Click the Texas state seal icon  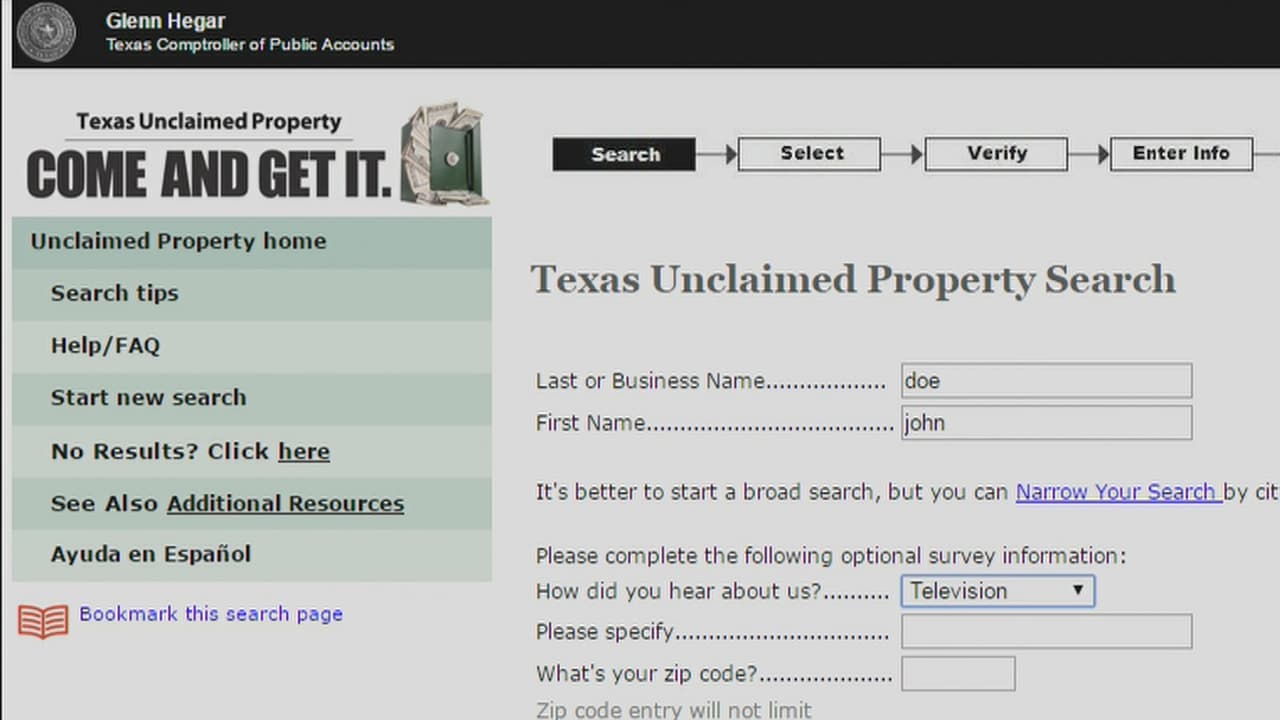[x=46, y=32]
